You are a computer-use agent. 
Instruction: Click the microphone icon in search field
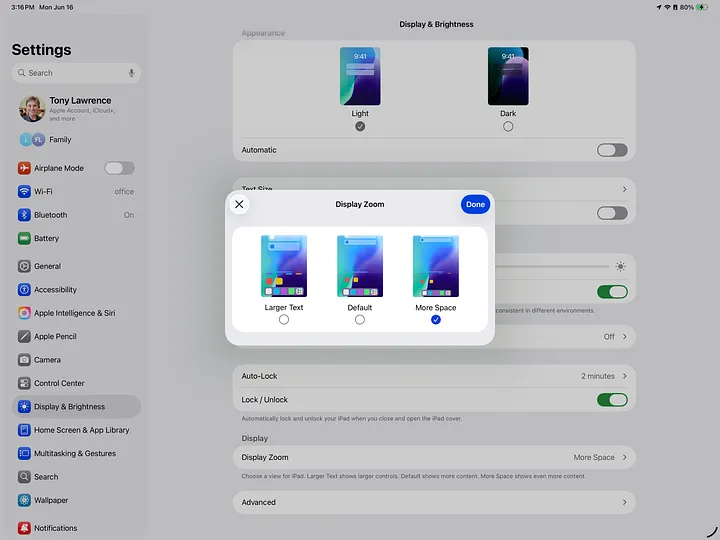click(x=131, y=73)
